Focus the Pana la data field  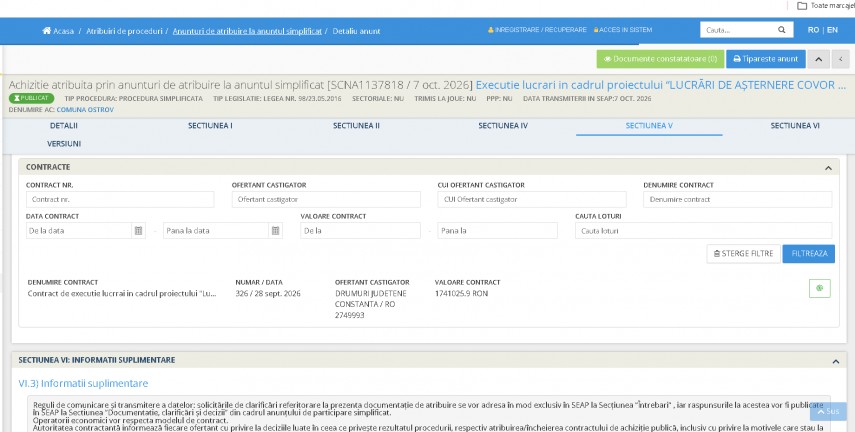pos(216,231)
